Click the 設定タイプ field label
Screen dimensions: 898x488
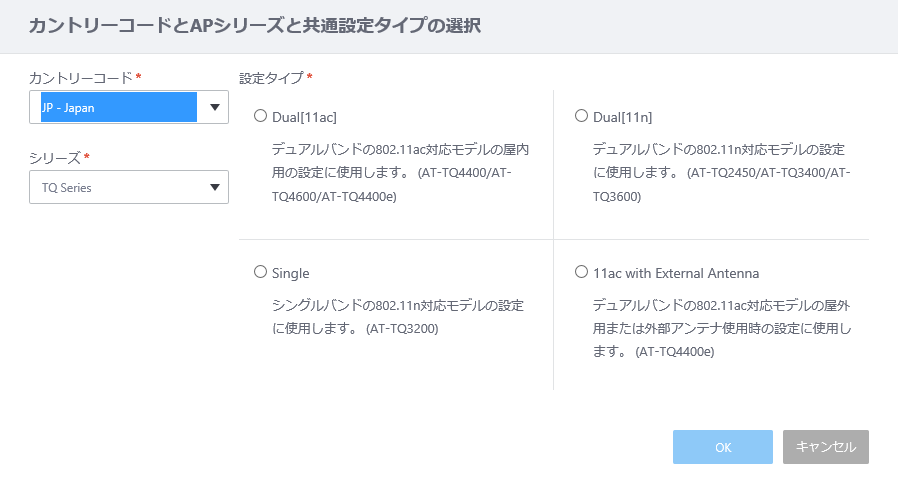(271, 78)
